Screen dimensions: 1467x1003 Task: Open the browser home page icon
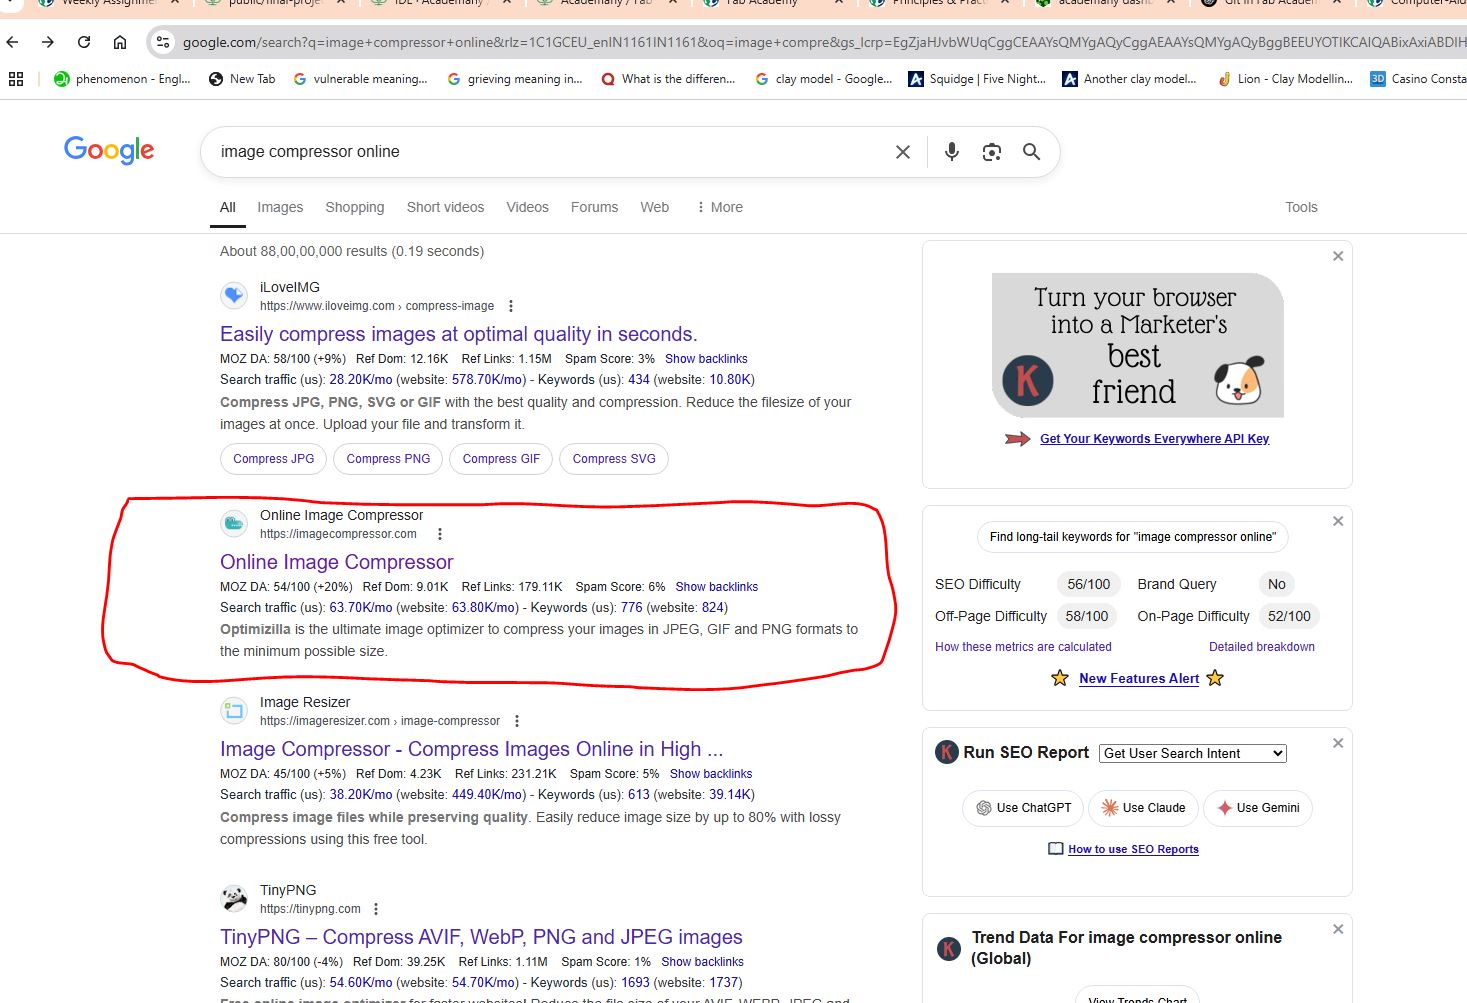(x=120, y=42)
